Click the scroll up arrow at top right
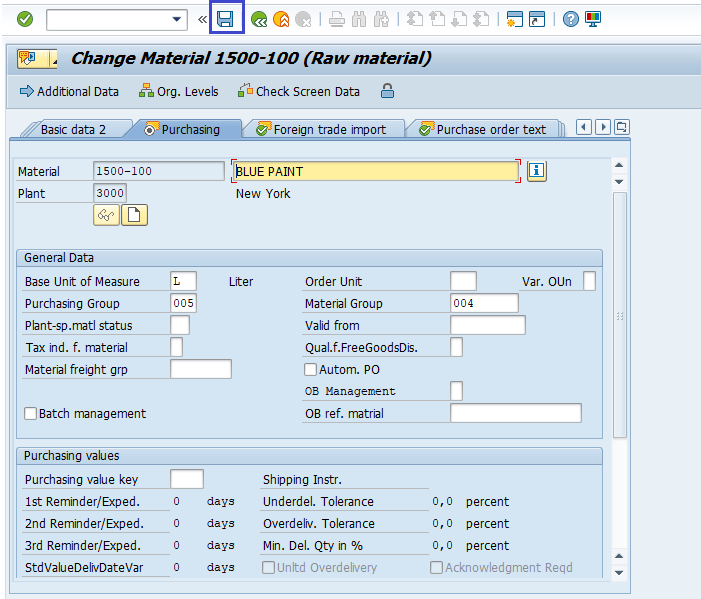 tap(619, 165)
